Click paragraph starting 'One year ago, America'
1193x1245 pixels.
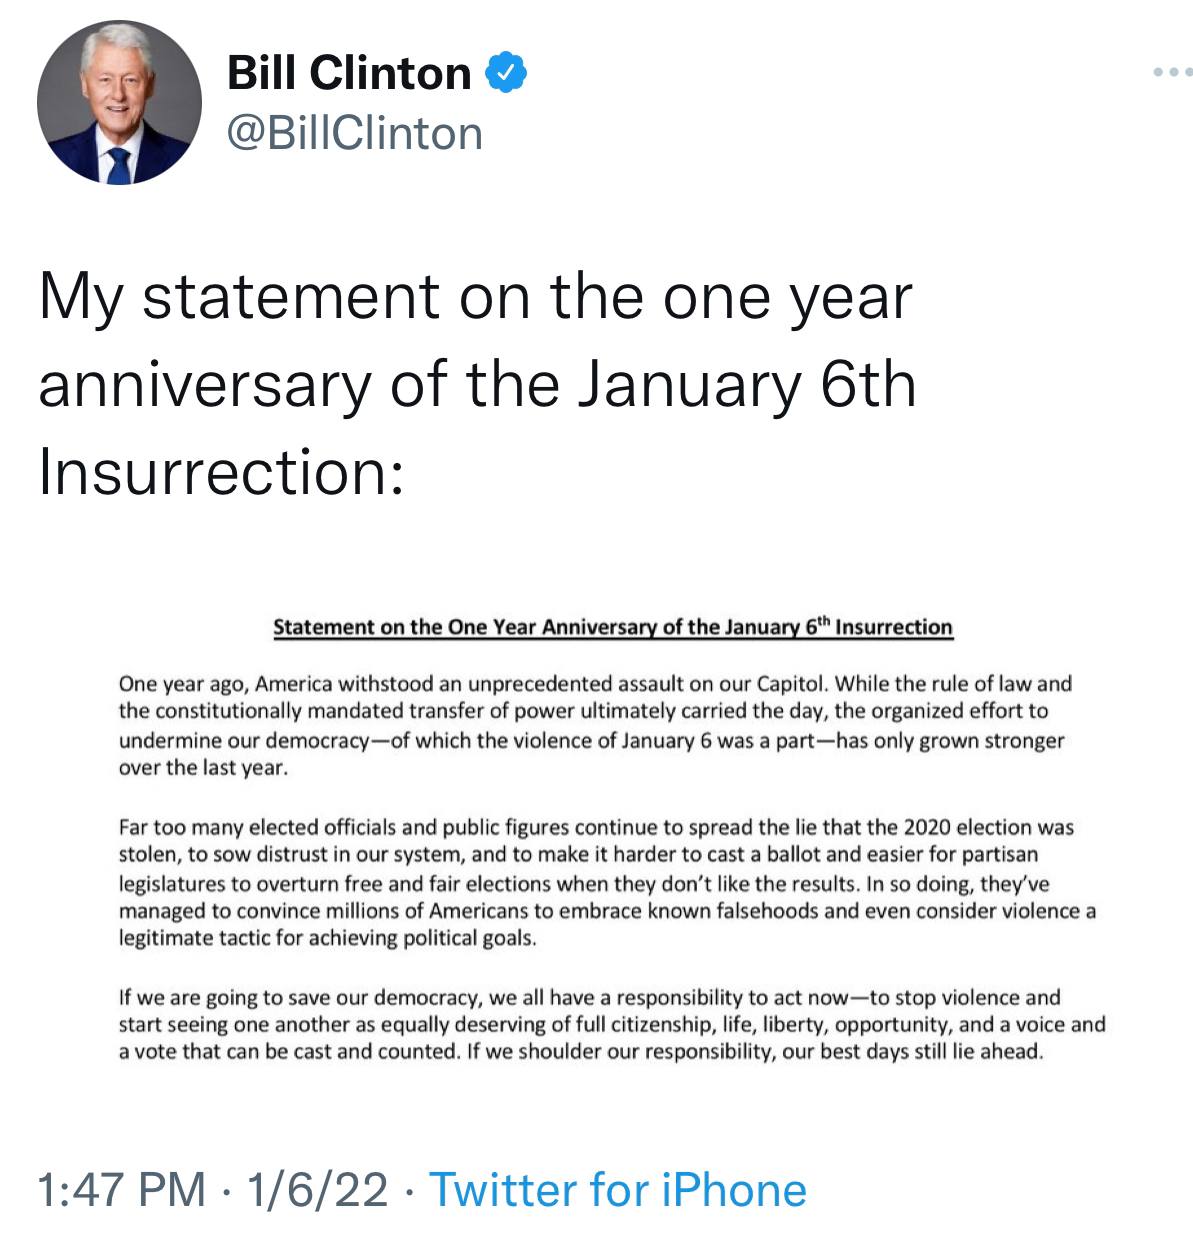click(x=595, y=727)
